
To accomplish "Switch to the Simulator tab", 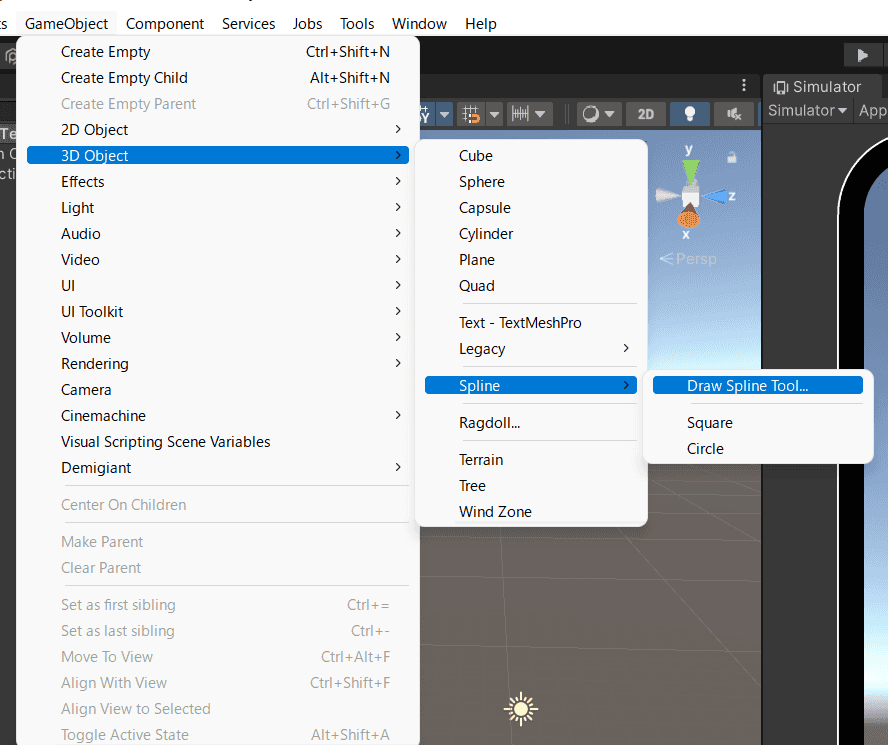I will (818, 87).
